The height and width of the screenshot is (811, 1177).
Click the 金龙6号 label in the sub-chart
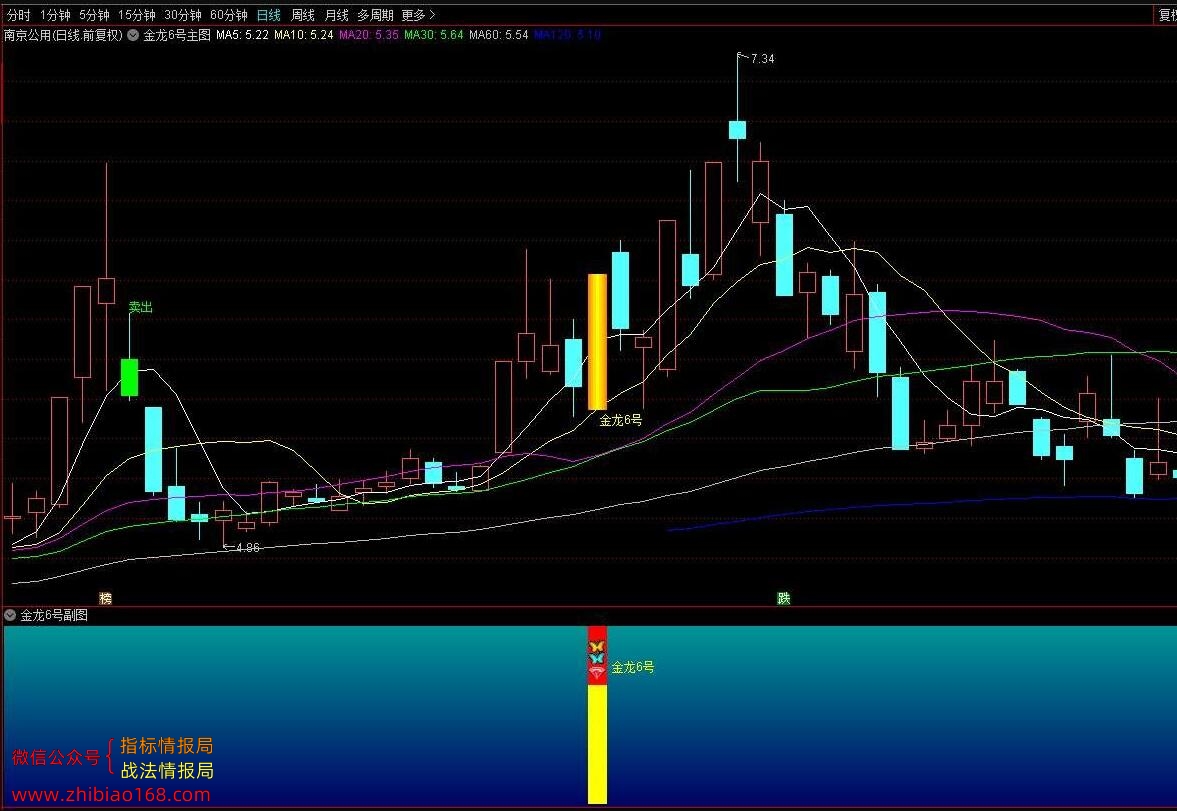click(x=633, y=667)
